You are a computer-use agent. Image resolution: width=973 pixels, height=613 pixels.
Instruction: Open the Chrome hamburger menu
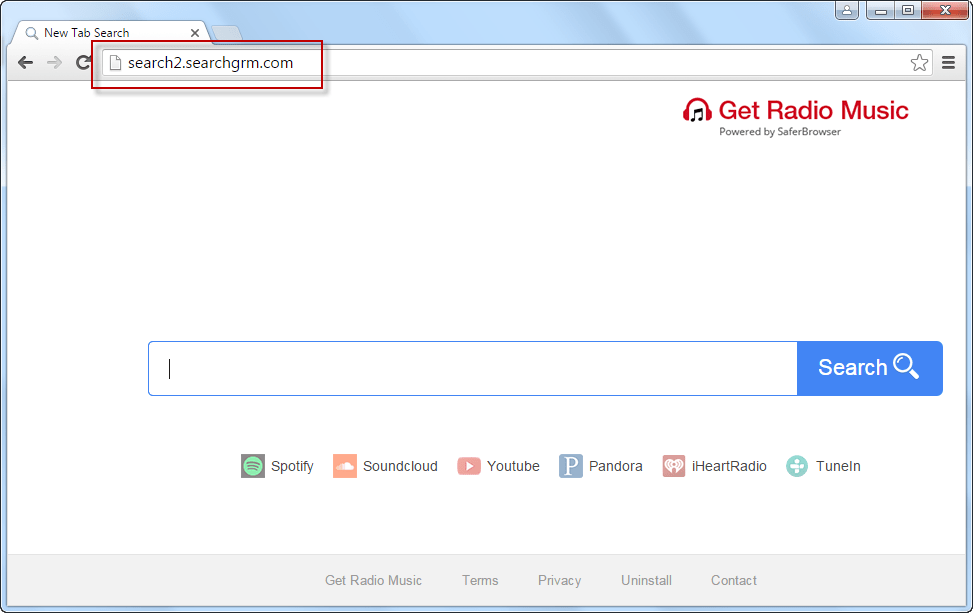[x=948, y=62]
